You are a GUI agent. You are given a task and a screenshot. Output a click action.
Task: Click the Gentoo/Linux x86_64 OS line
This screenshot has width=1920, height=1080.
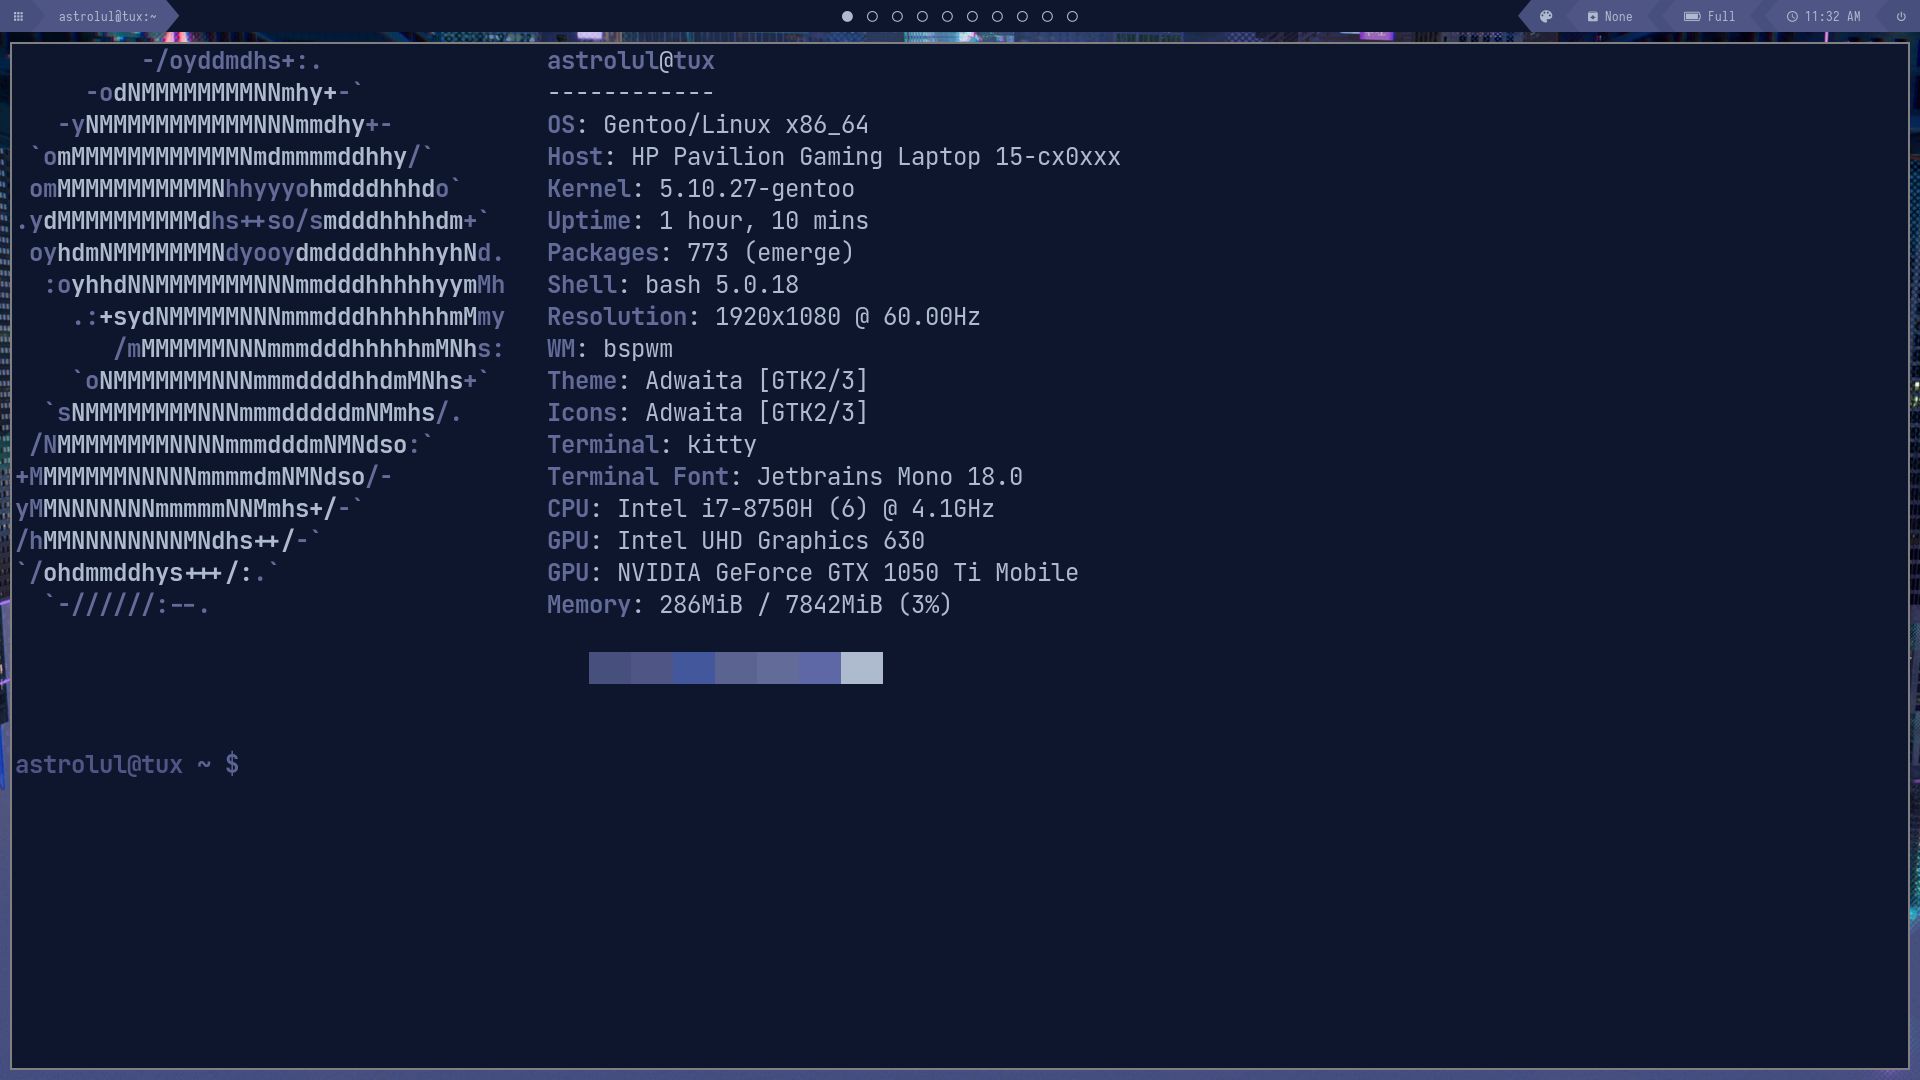pyautogui.click(x=707, y=124)
